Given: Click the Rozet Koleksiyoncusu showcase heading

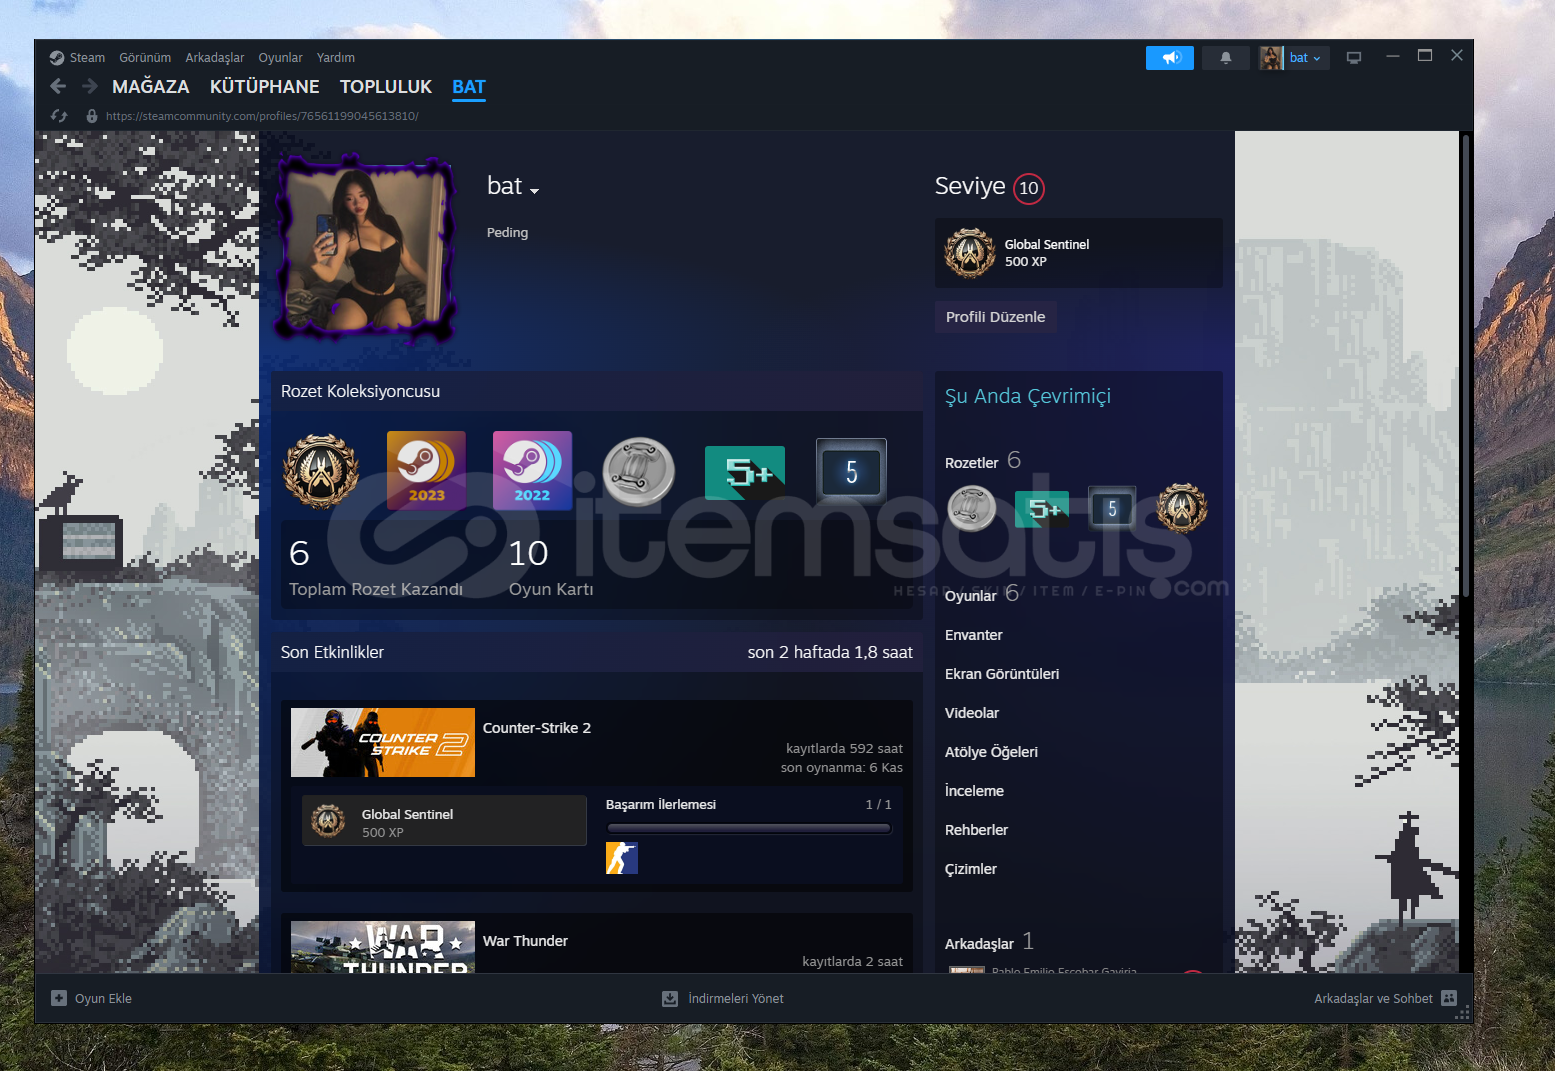Looking at the screenshot, I should point(360,391).
